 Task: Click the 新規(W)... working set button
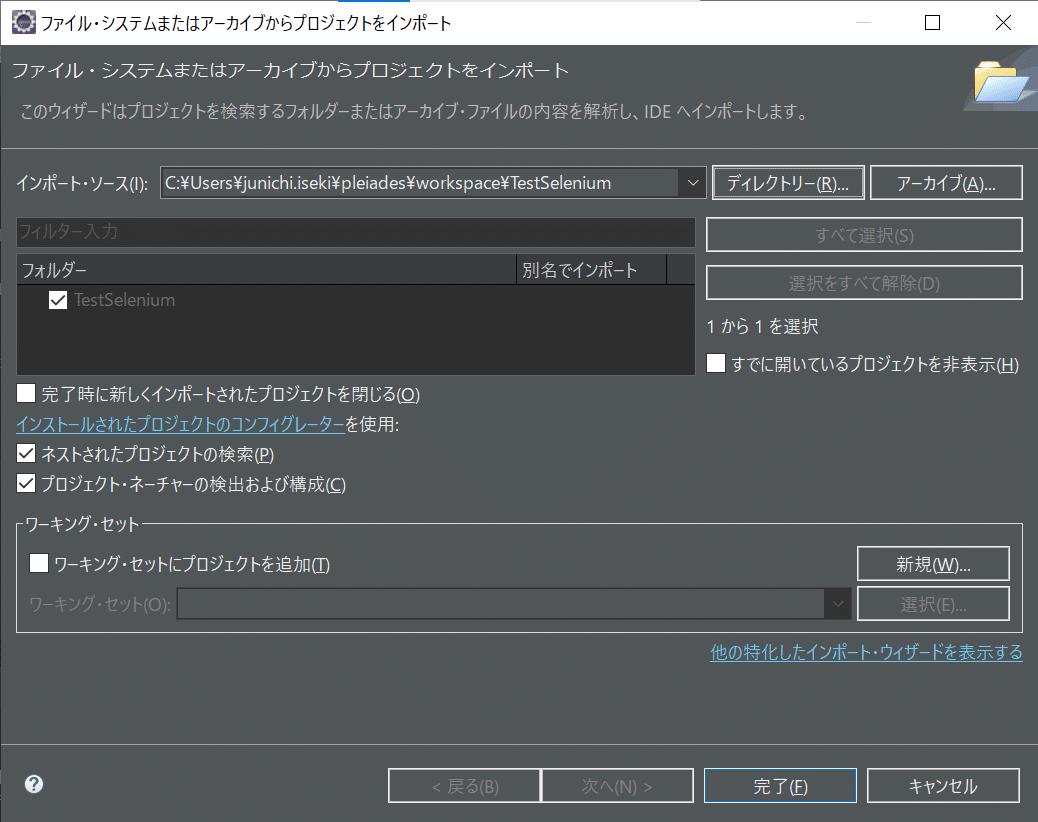(933, 564)
